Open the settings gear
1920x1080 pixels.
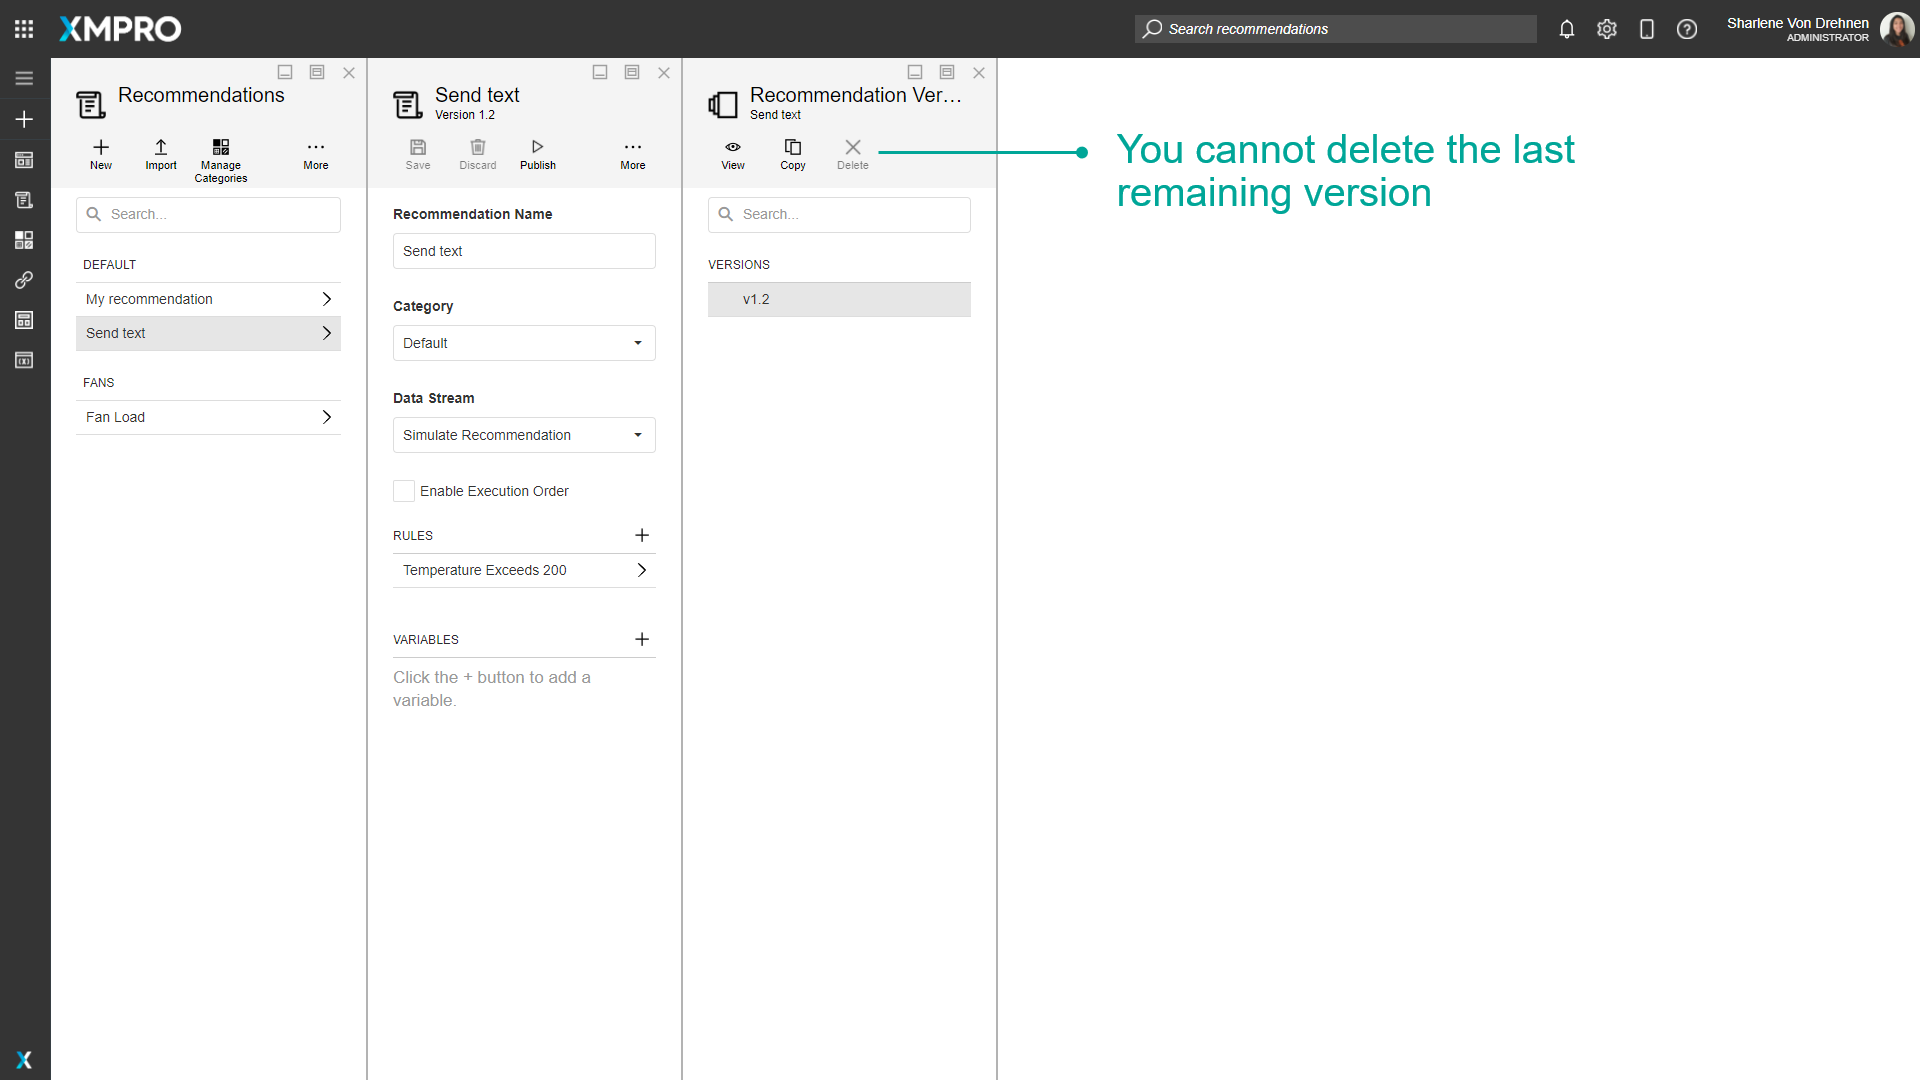[1607, 29]
